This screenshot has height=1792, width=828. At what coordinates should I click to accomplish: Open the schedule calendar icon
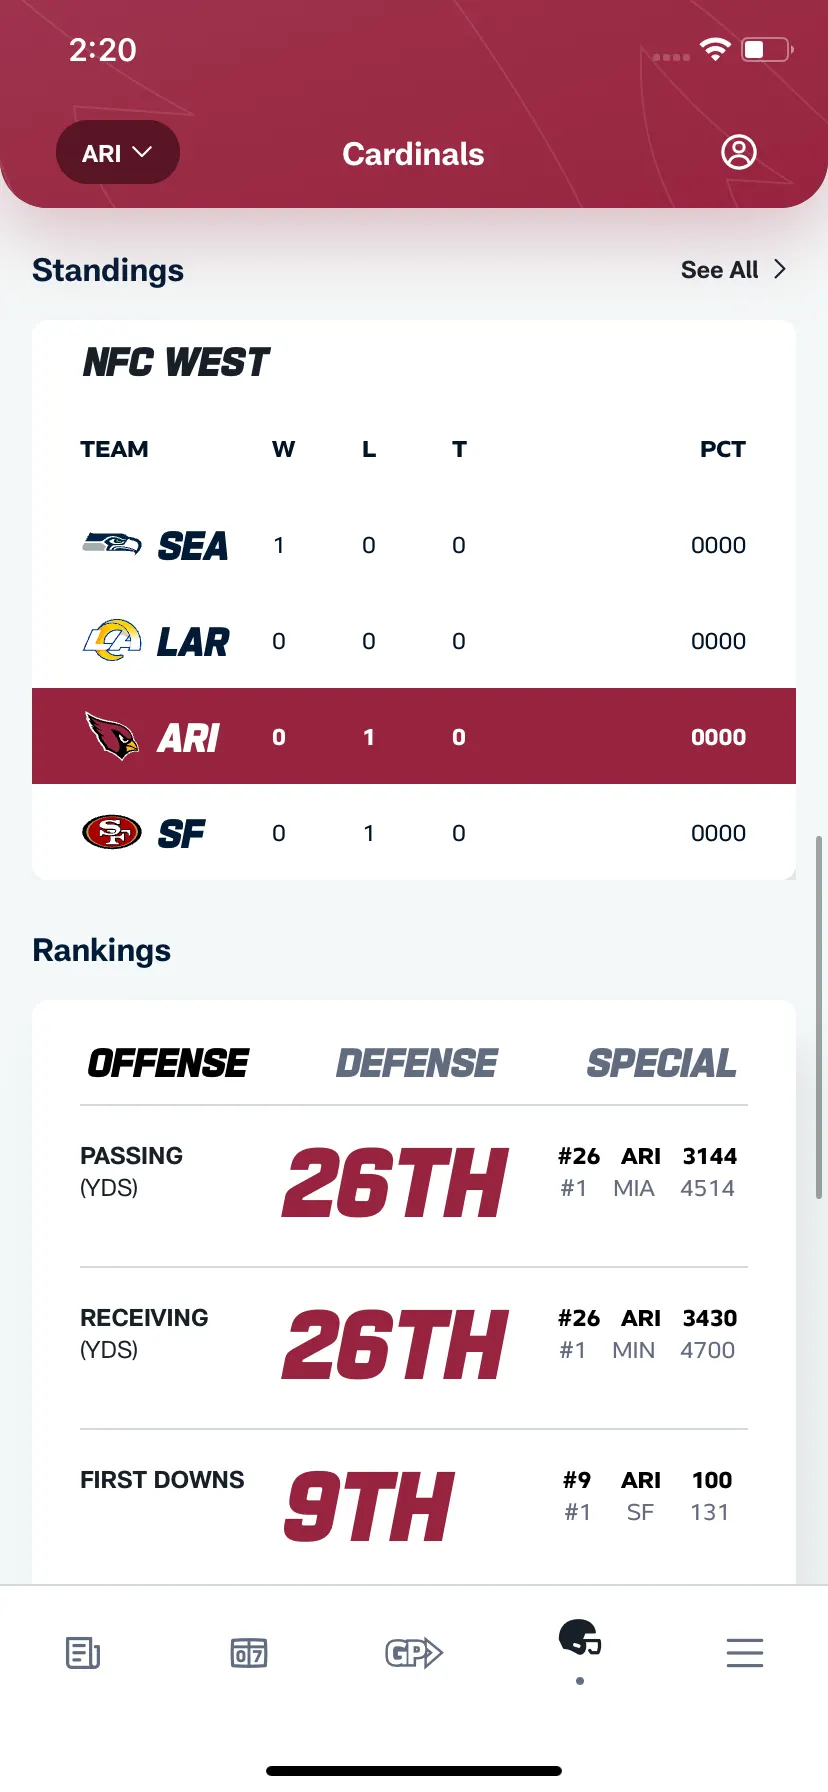(x=249, y=1653)
